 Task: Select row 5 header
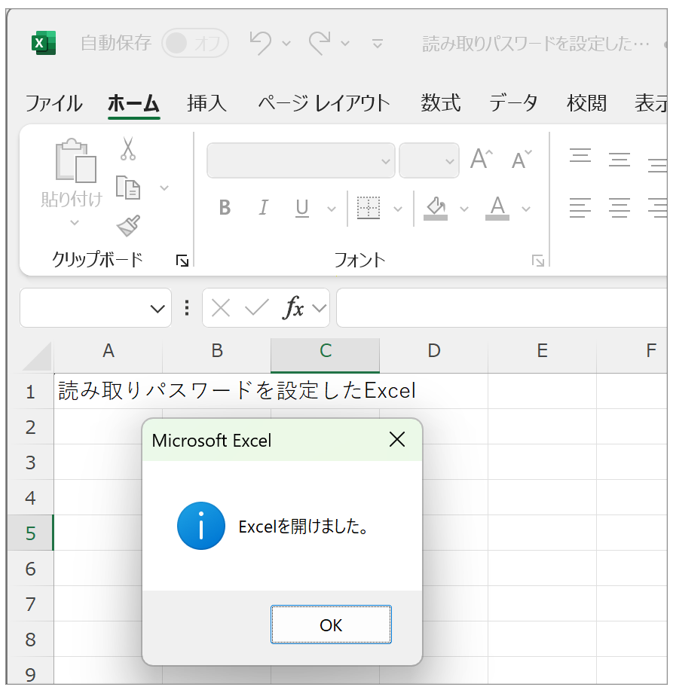(x=30, y=533)
